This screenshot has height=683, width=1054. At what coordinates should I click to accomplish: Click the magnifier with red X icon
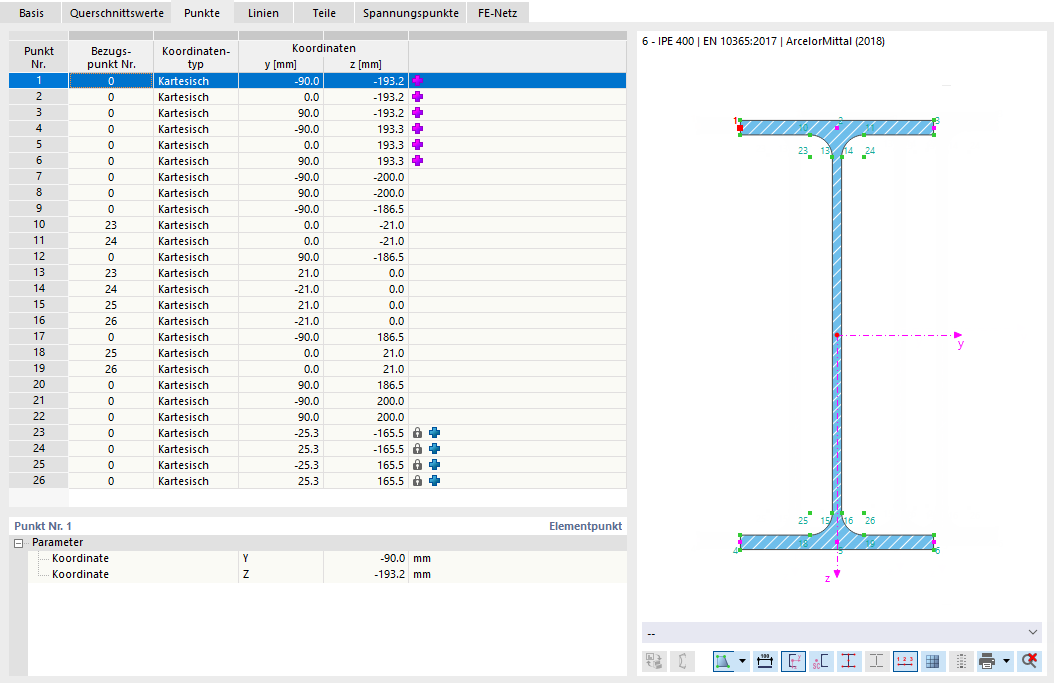[x=1028, y=661]
